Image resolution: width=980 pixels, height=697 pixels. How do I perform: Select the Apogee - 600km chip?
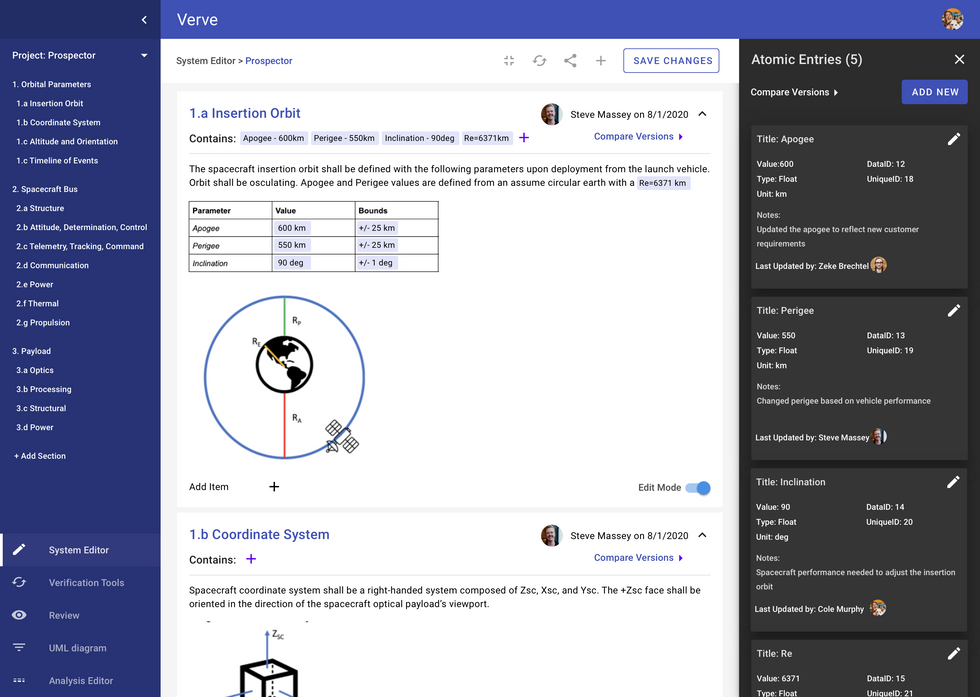pyautogui.click(x=273, y=138)
